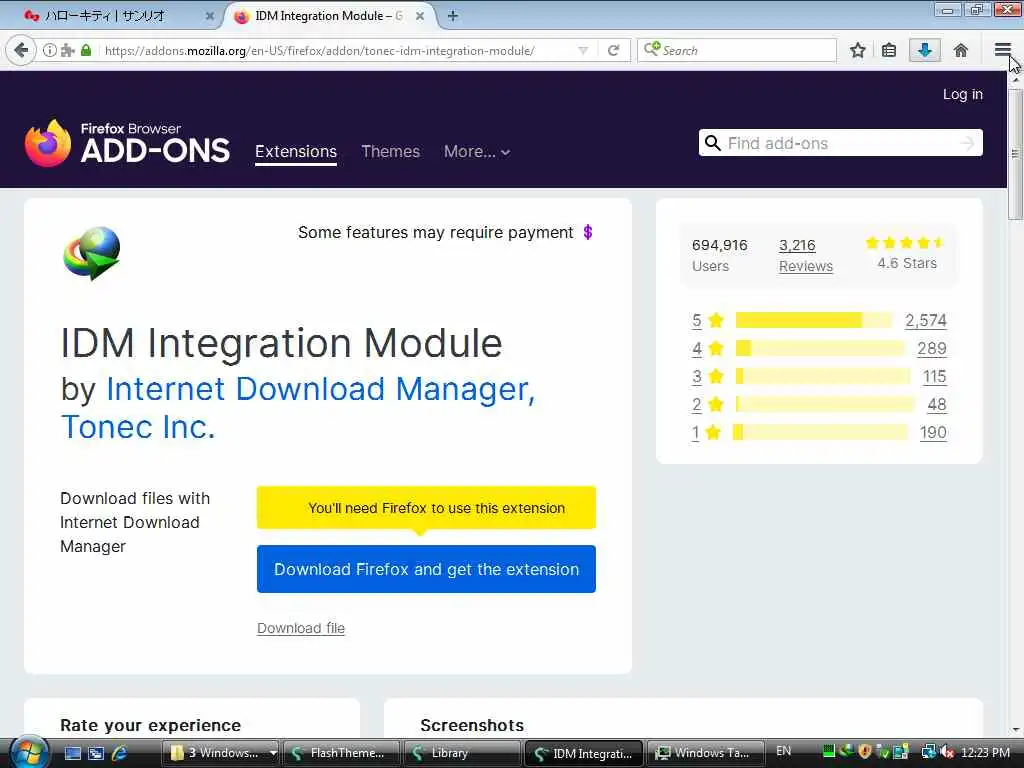
Task: Click the Download file link
Action: 301,628
